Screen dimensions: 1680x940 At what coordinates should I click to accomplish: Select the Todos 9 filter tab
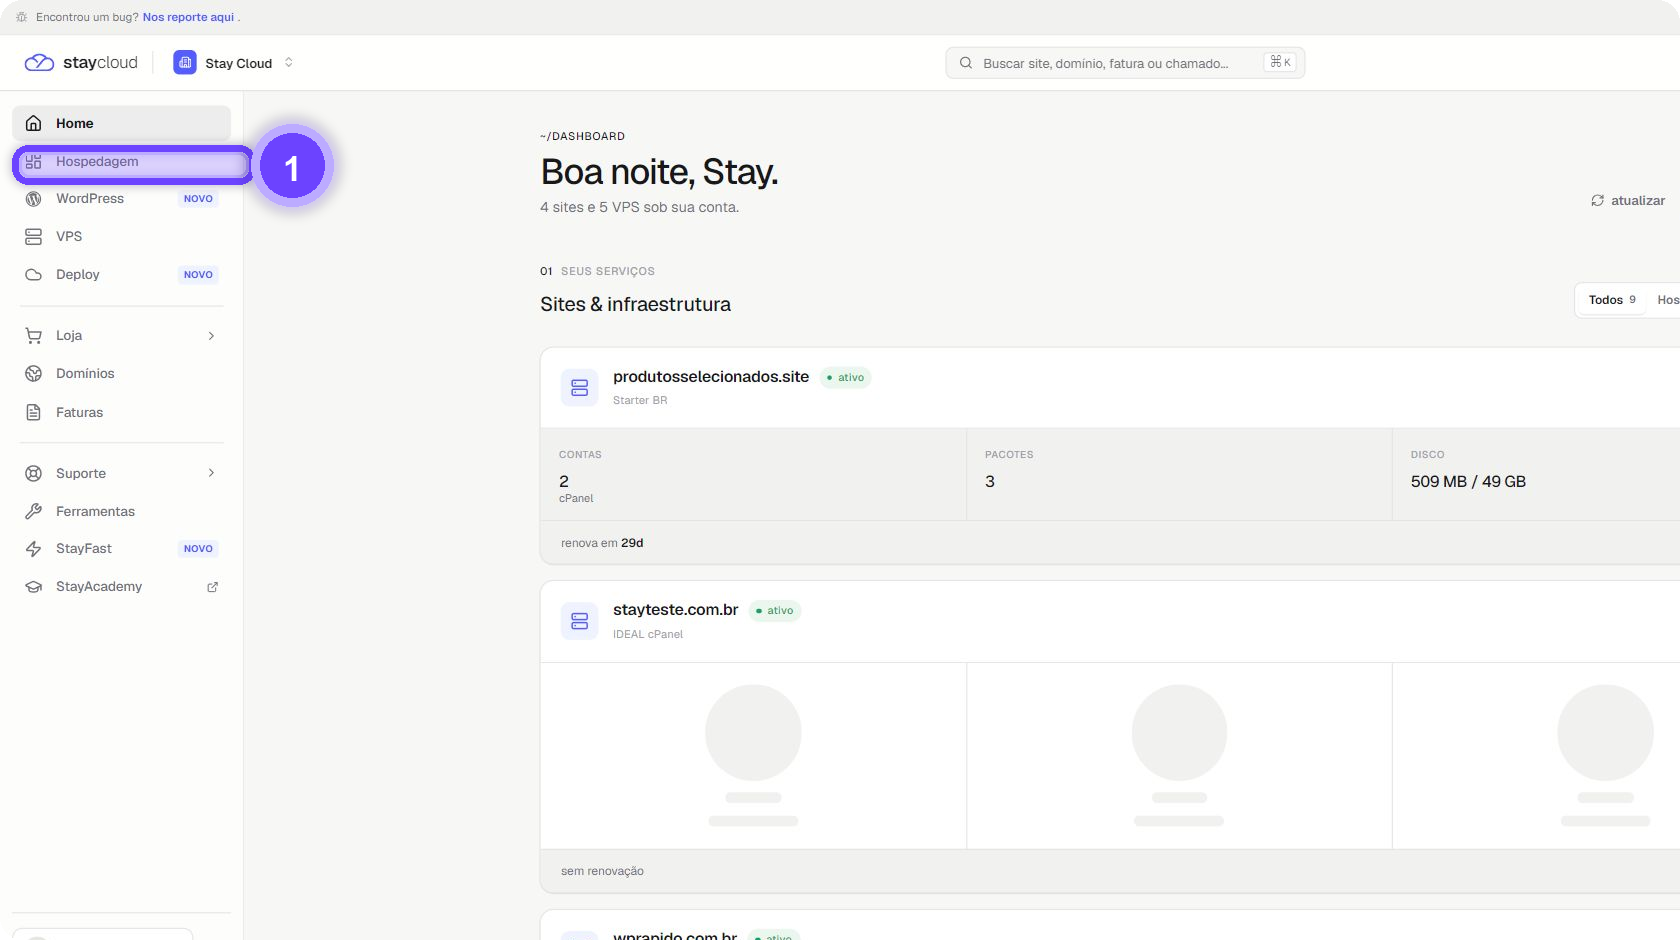(1612, 300)
